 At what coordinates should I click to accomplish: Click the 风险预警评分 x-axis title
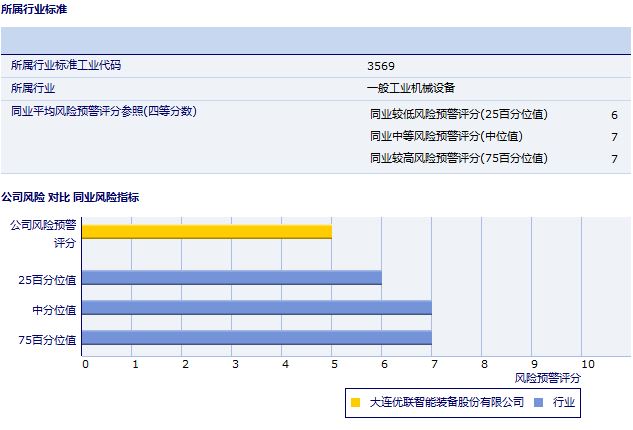(547, 378)
